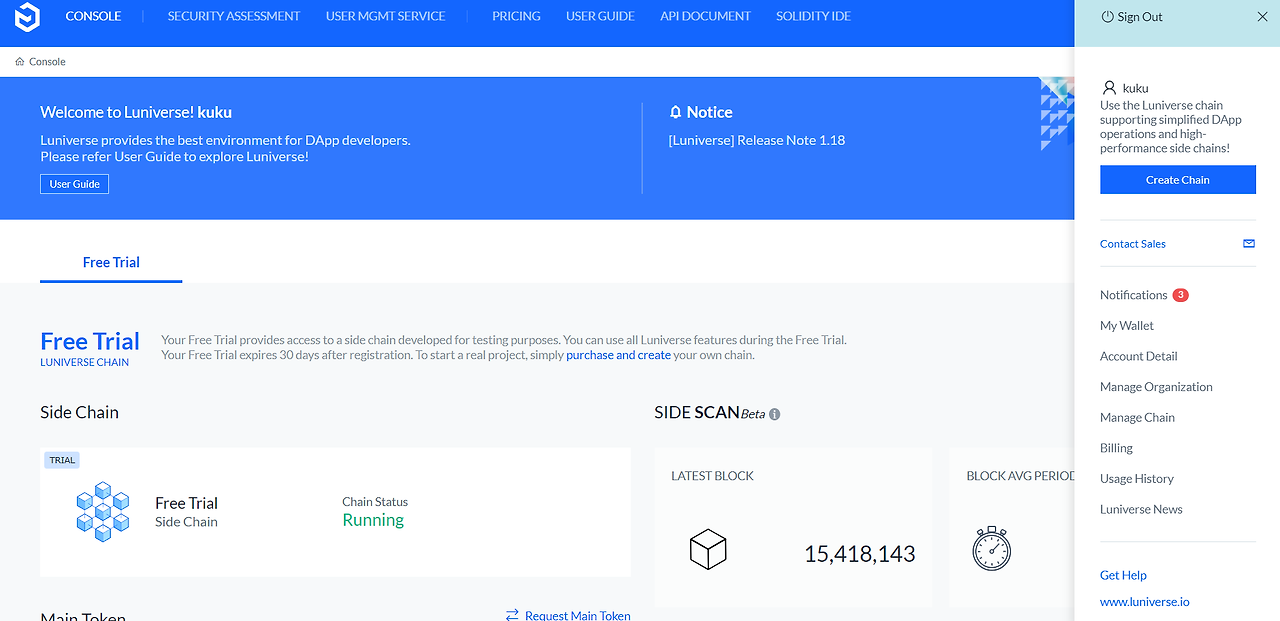Click Request Main Token link
Screen dimensions: 1280x621
tap(578, 616)
